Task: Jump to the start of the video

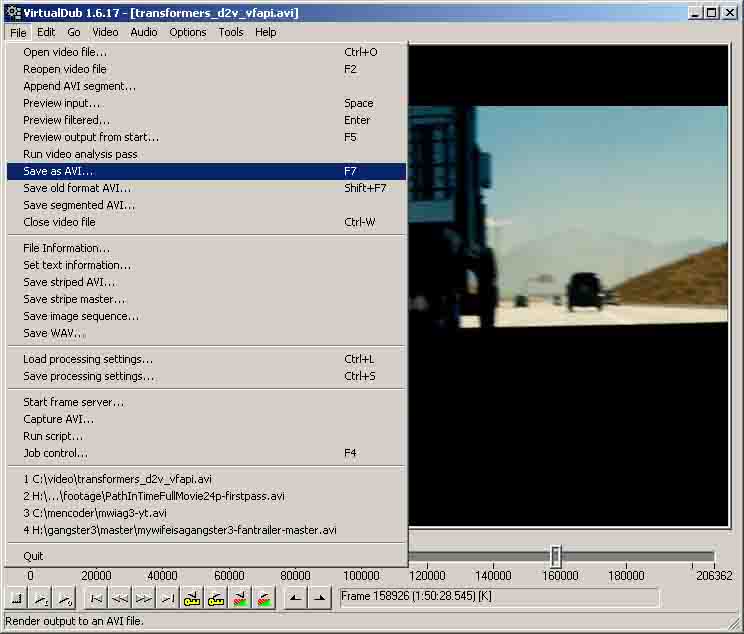Action: pyautogui.click(x=96, y=599)
